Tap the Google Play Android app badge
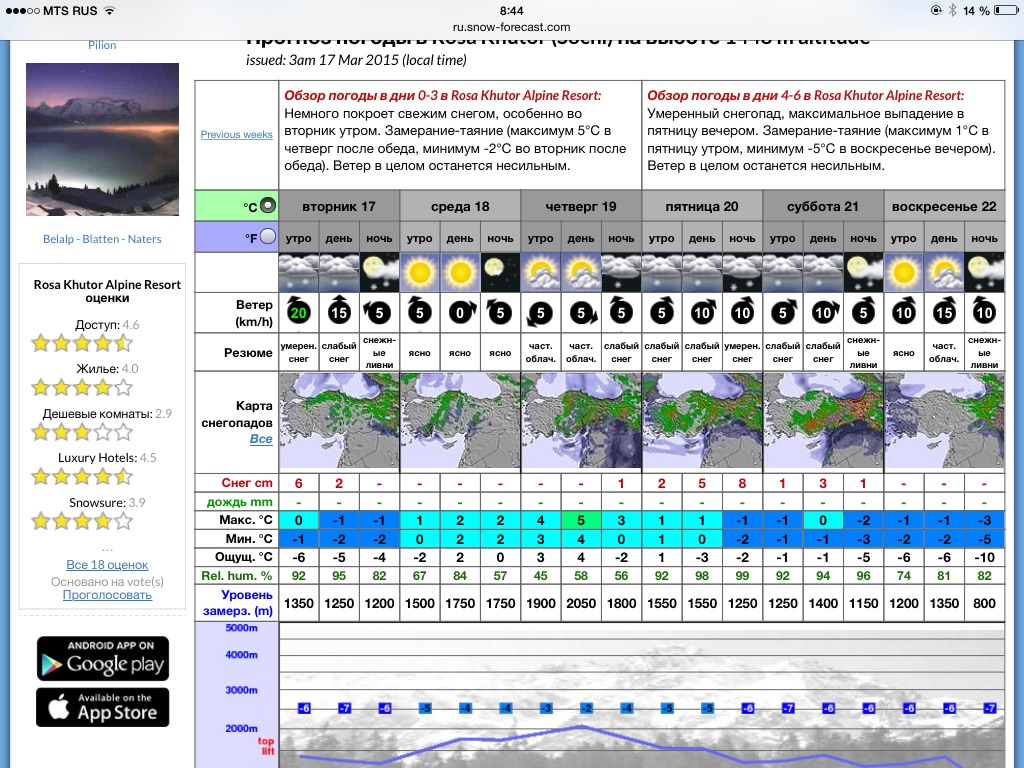This screenshot has height=768, width=1024. pos(103,658)
